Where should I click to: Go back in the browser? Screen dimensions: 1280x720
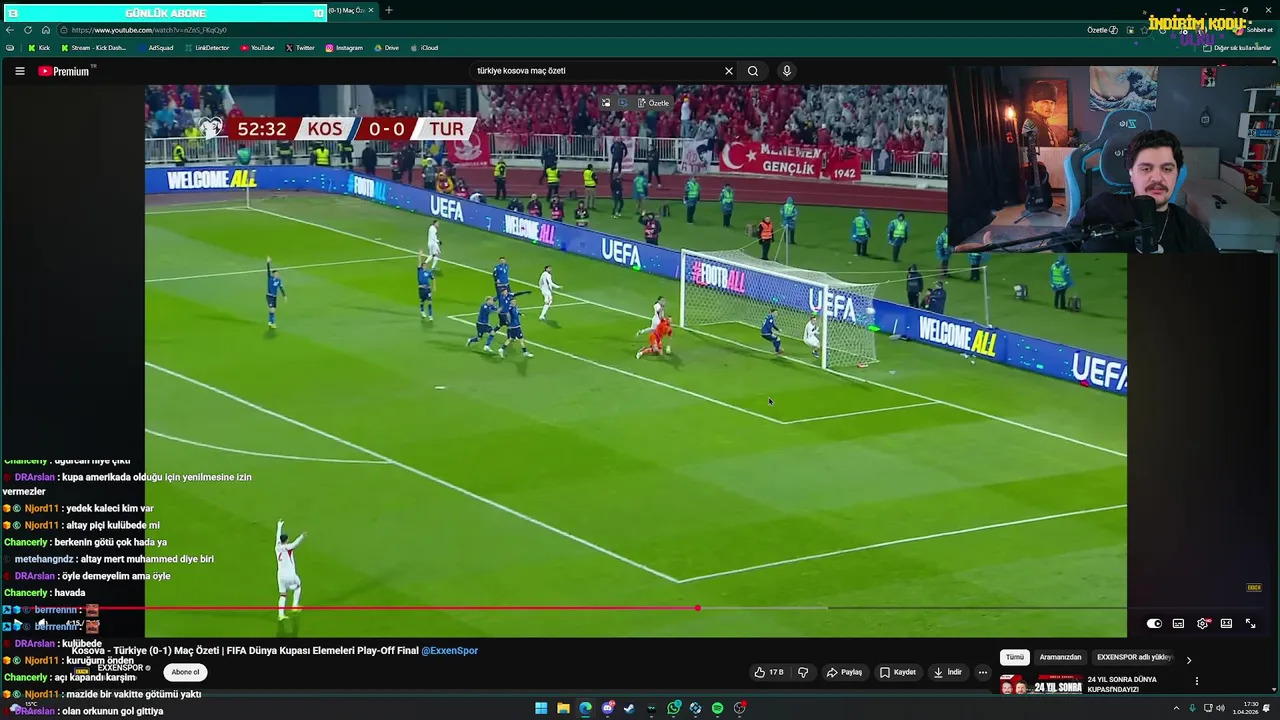pyautogui.click(x=10, y=30)
